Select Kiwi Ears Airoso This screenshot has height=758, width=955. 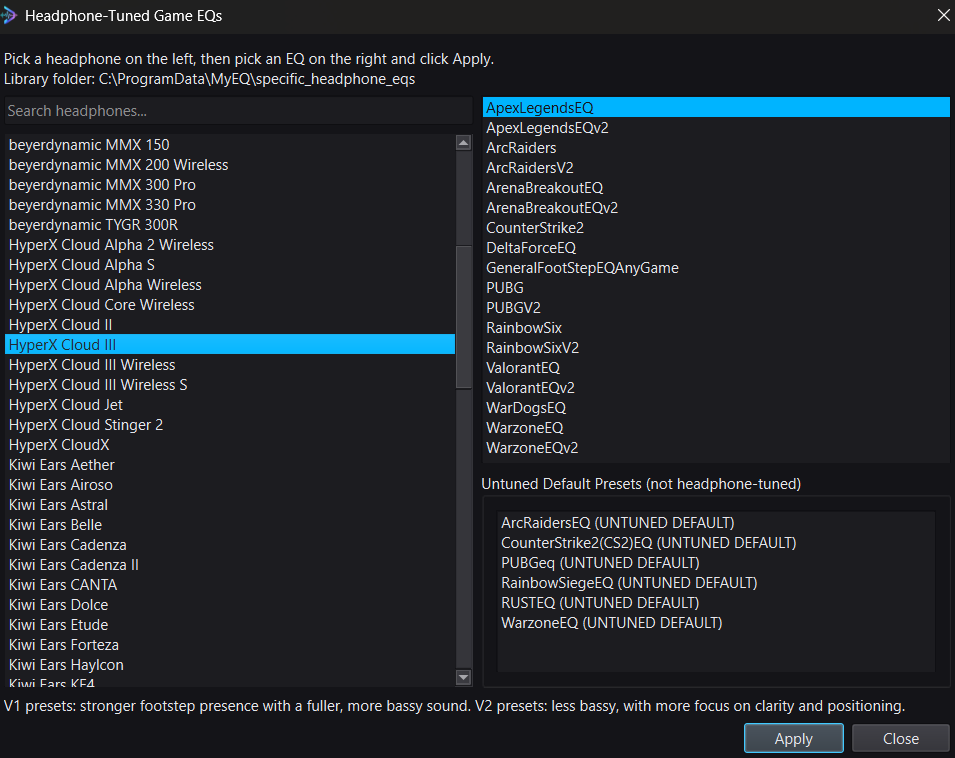click(230, 485)
